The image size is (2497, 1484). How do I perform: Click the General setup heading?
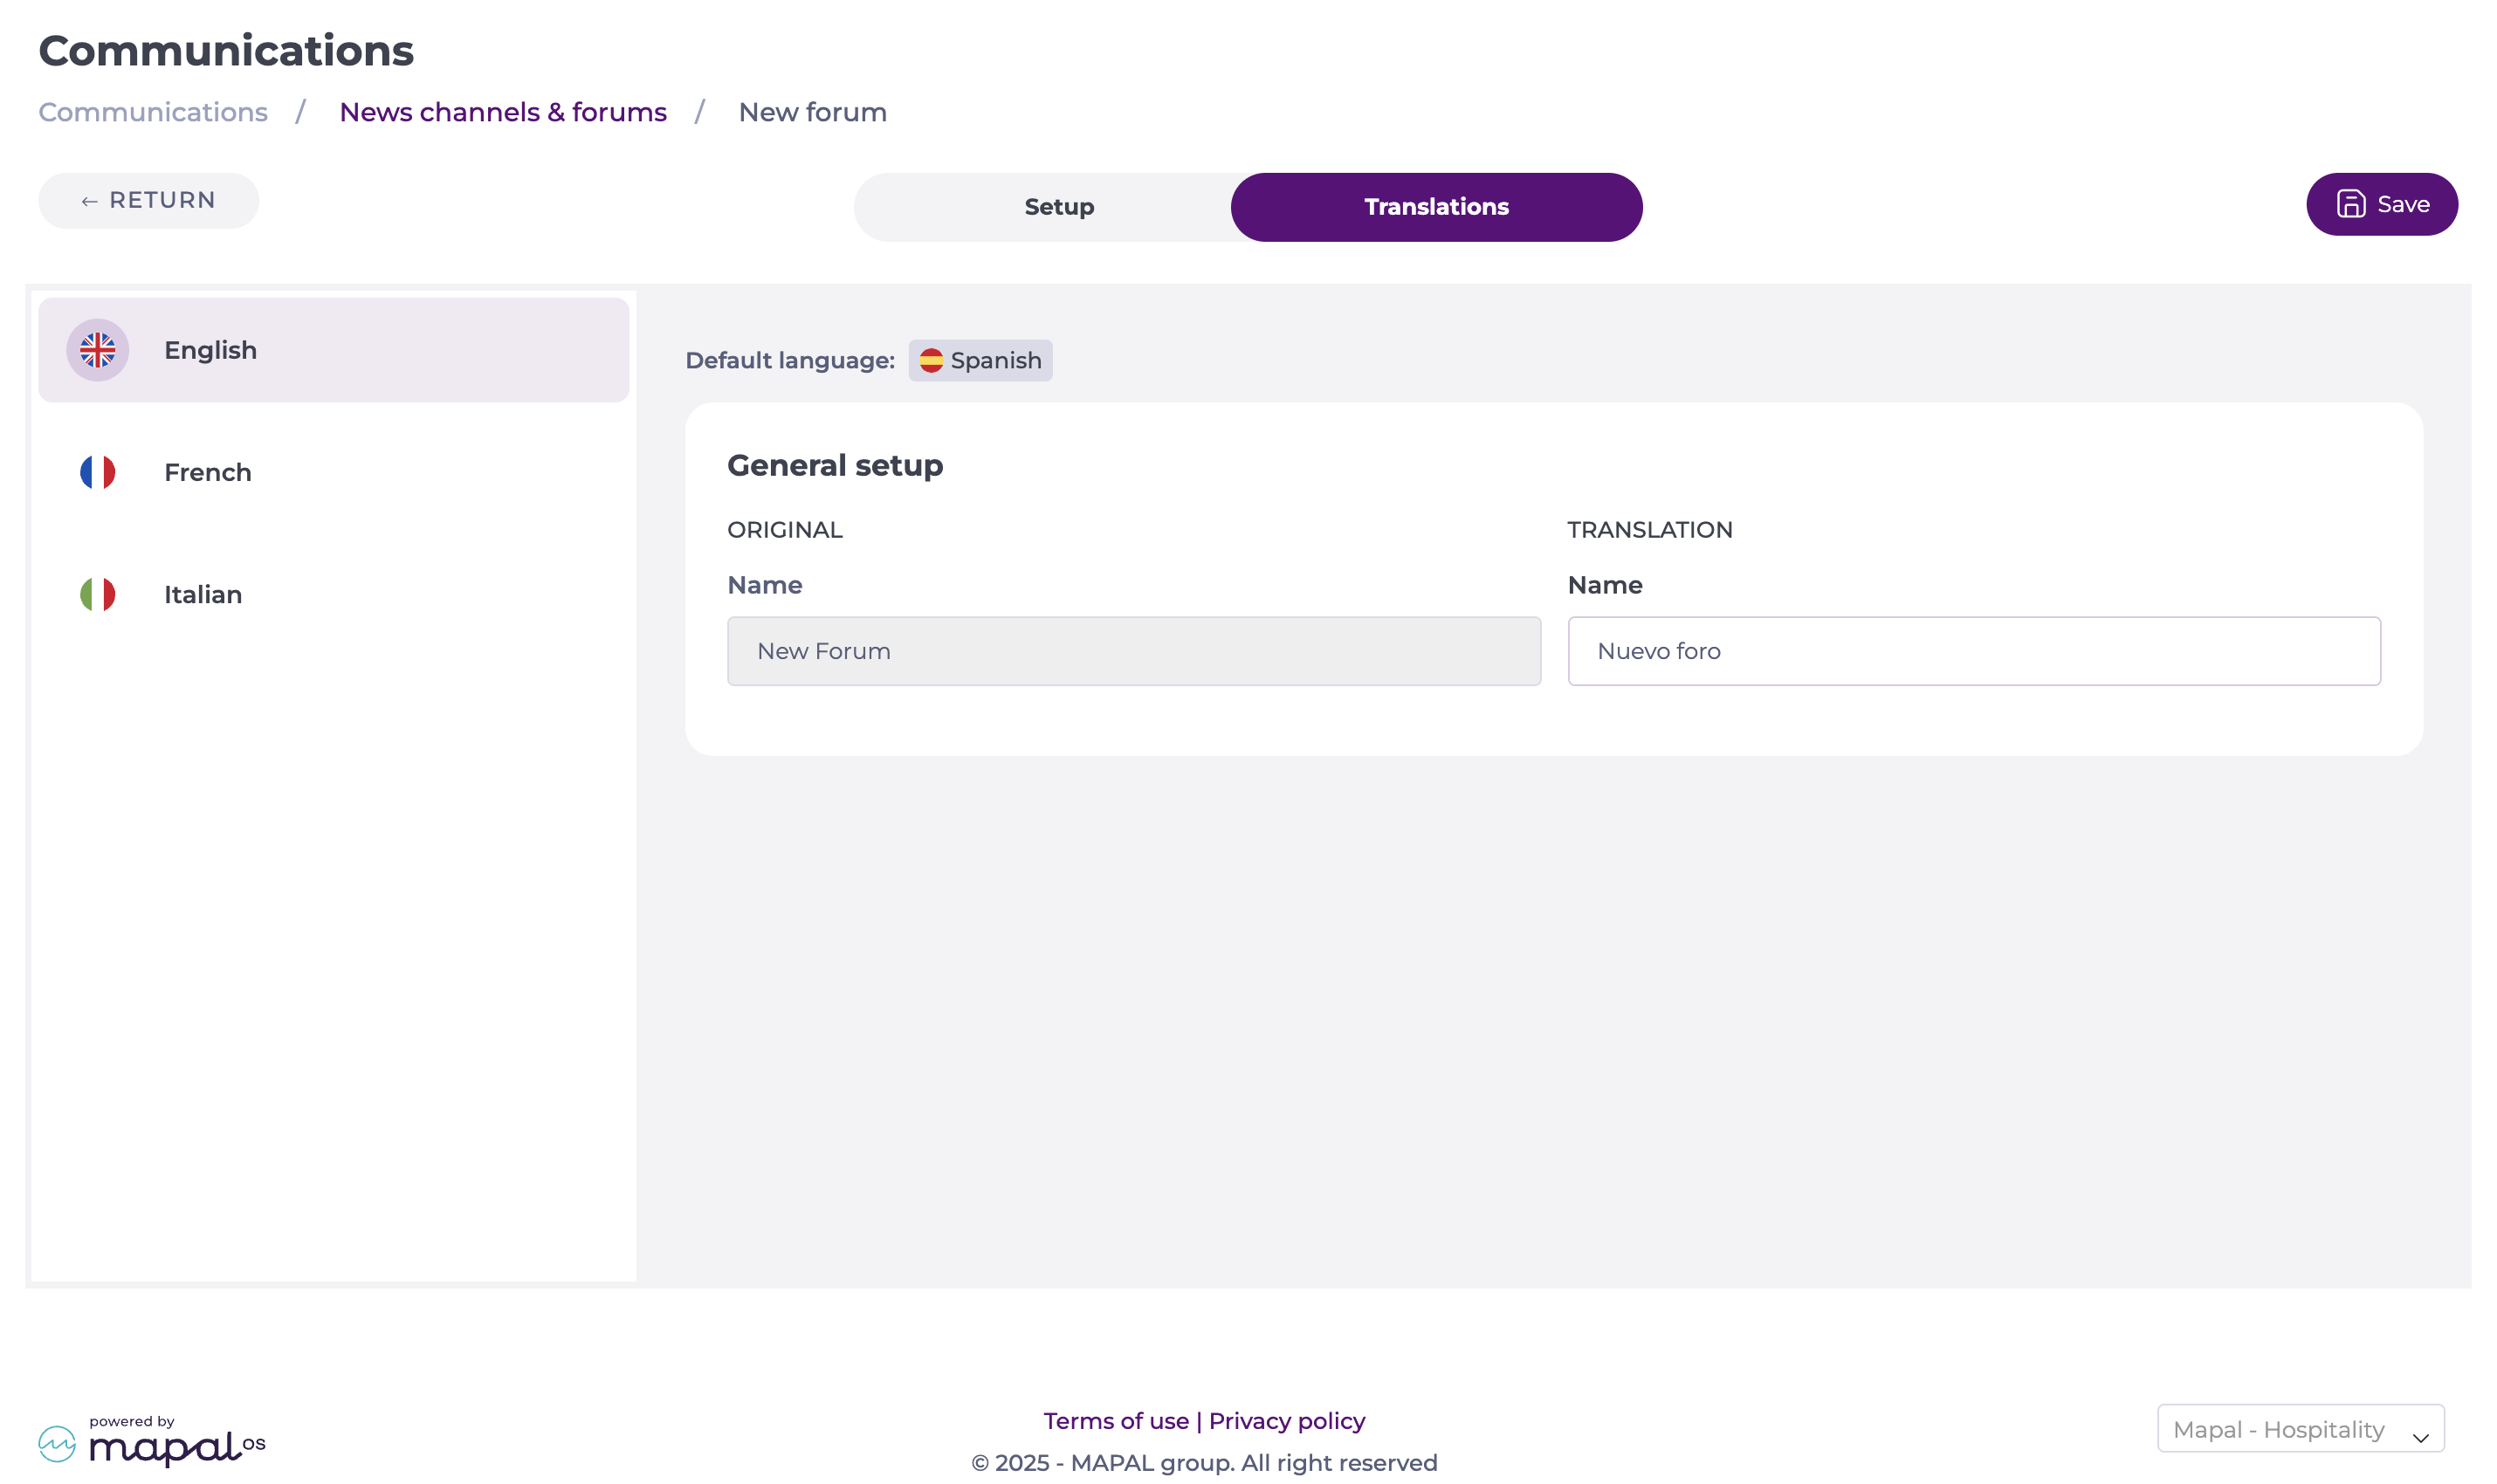pyautogui.click(x=835, y=465)
